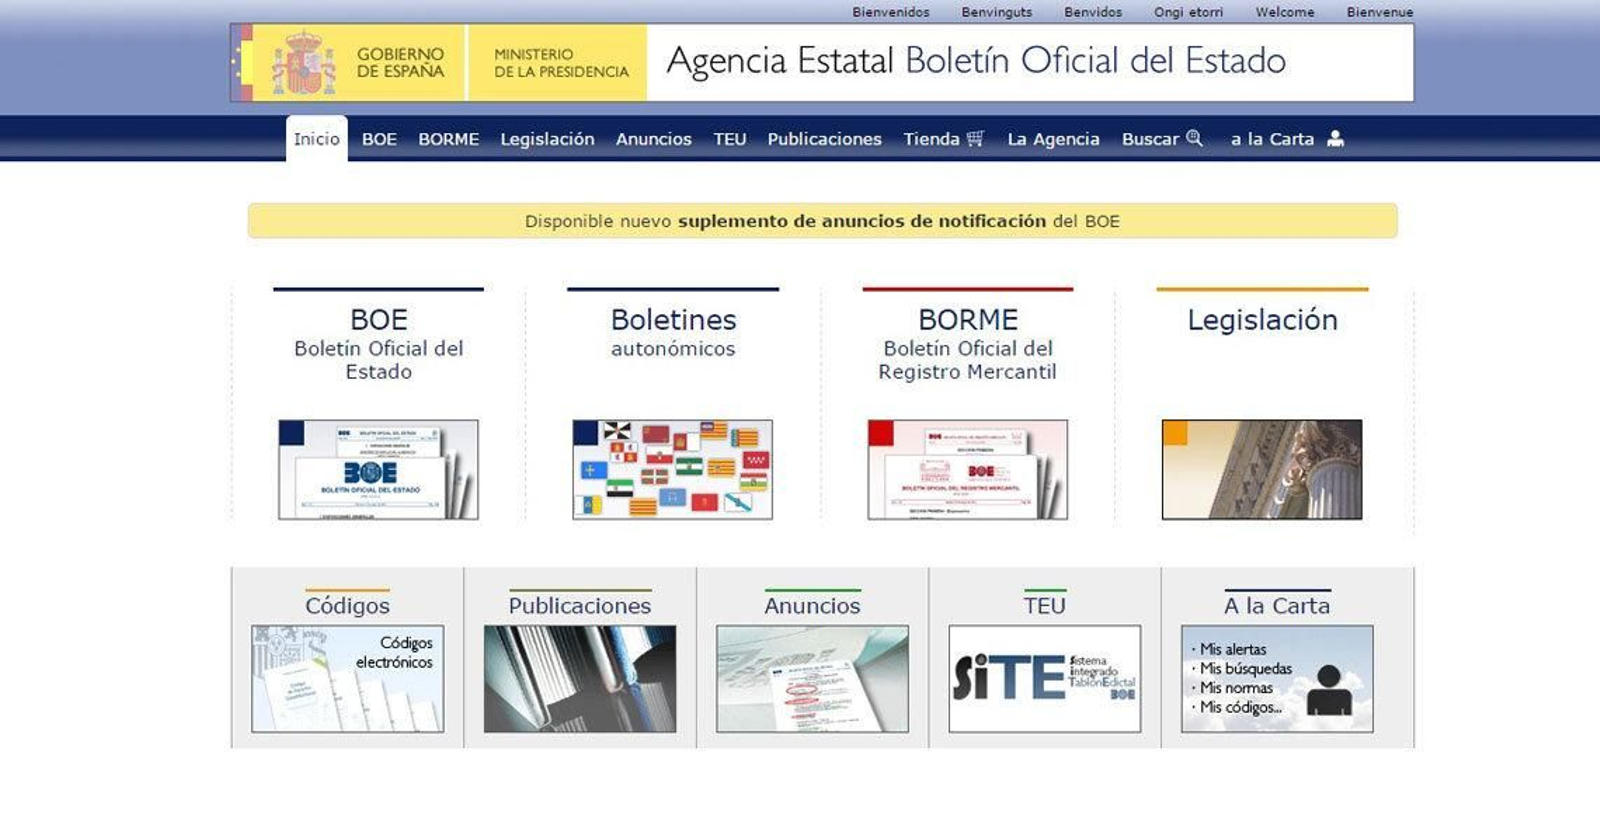
Task: Open the Legislación menu item
Action: pyautogui.click(x=547, y=139)
